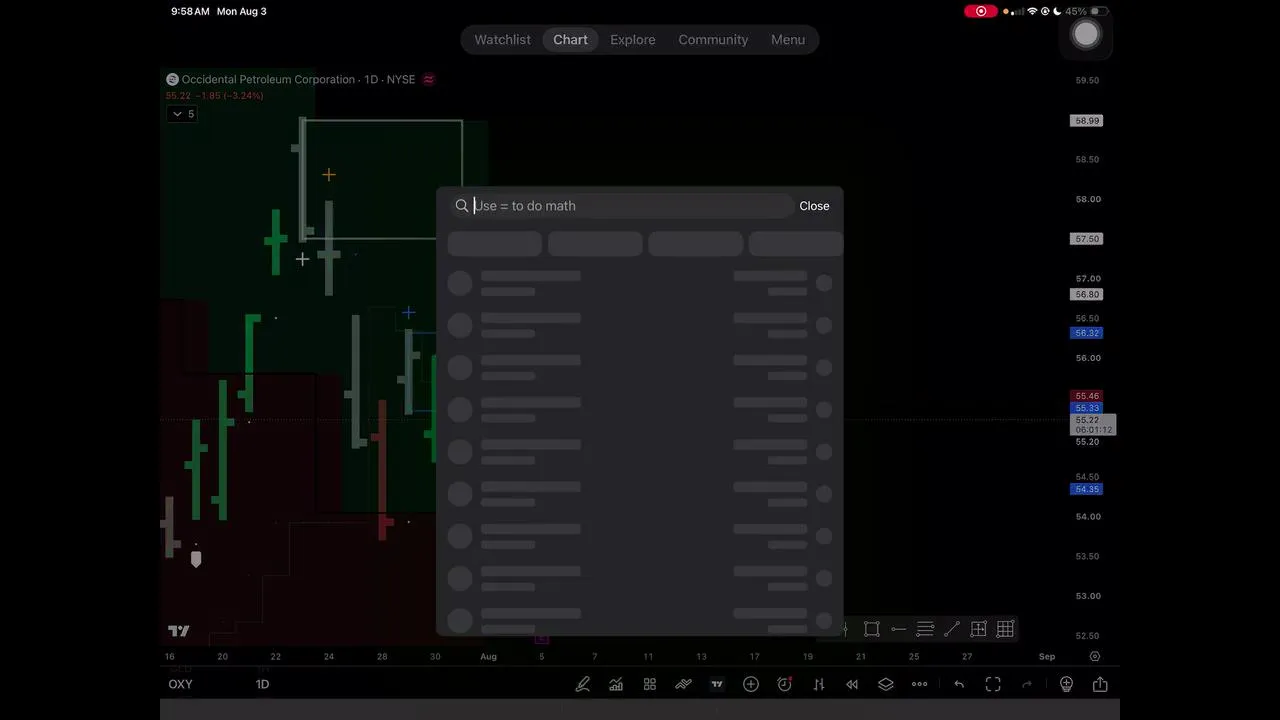This screenshot has height=720, width=1280.
Task: Tap the search magnifier icon in dialog
Action: [462, 206]
